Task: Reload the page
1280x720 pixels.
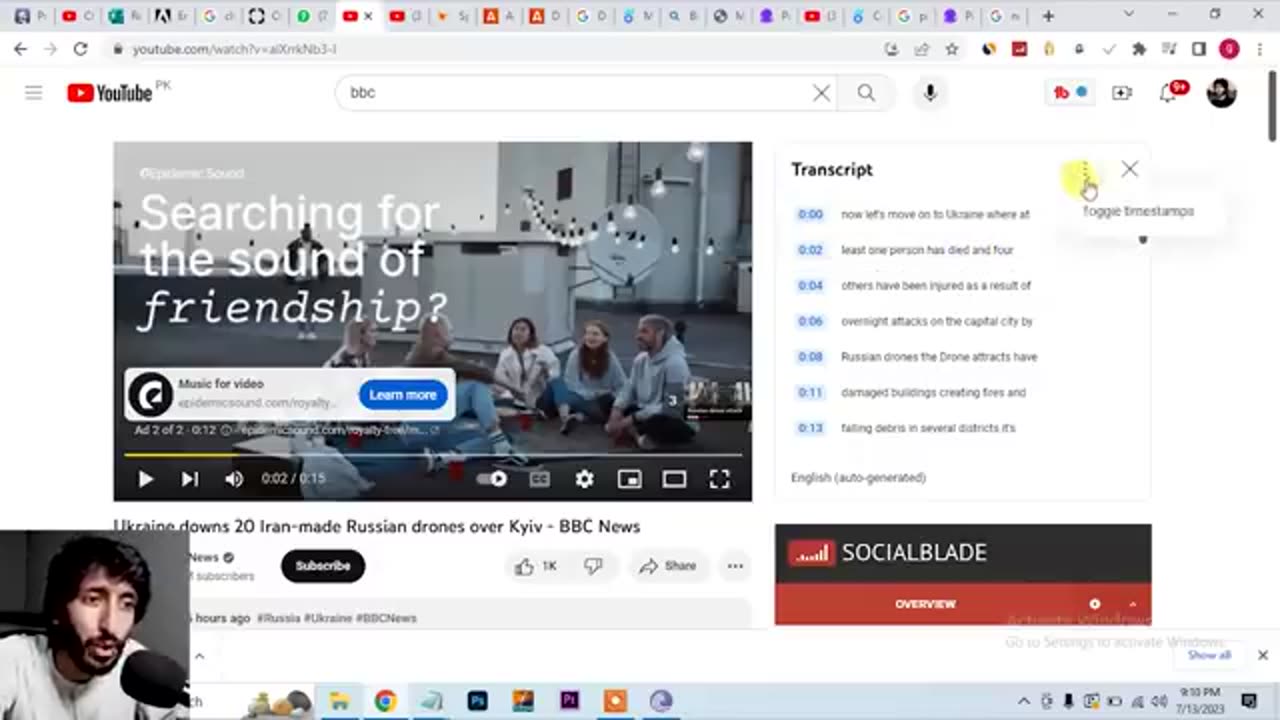Action: [x=80, y=49]
